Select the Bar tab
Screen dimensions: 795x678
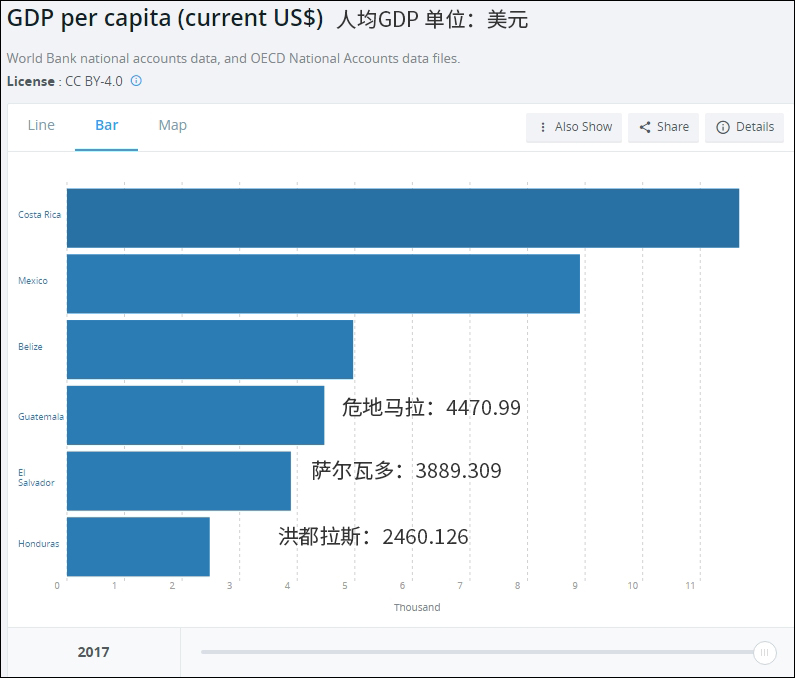pos(106,125)
